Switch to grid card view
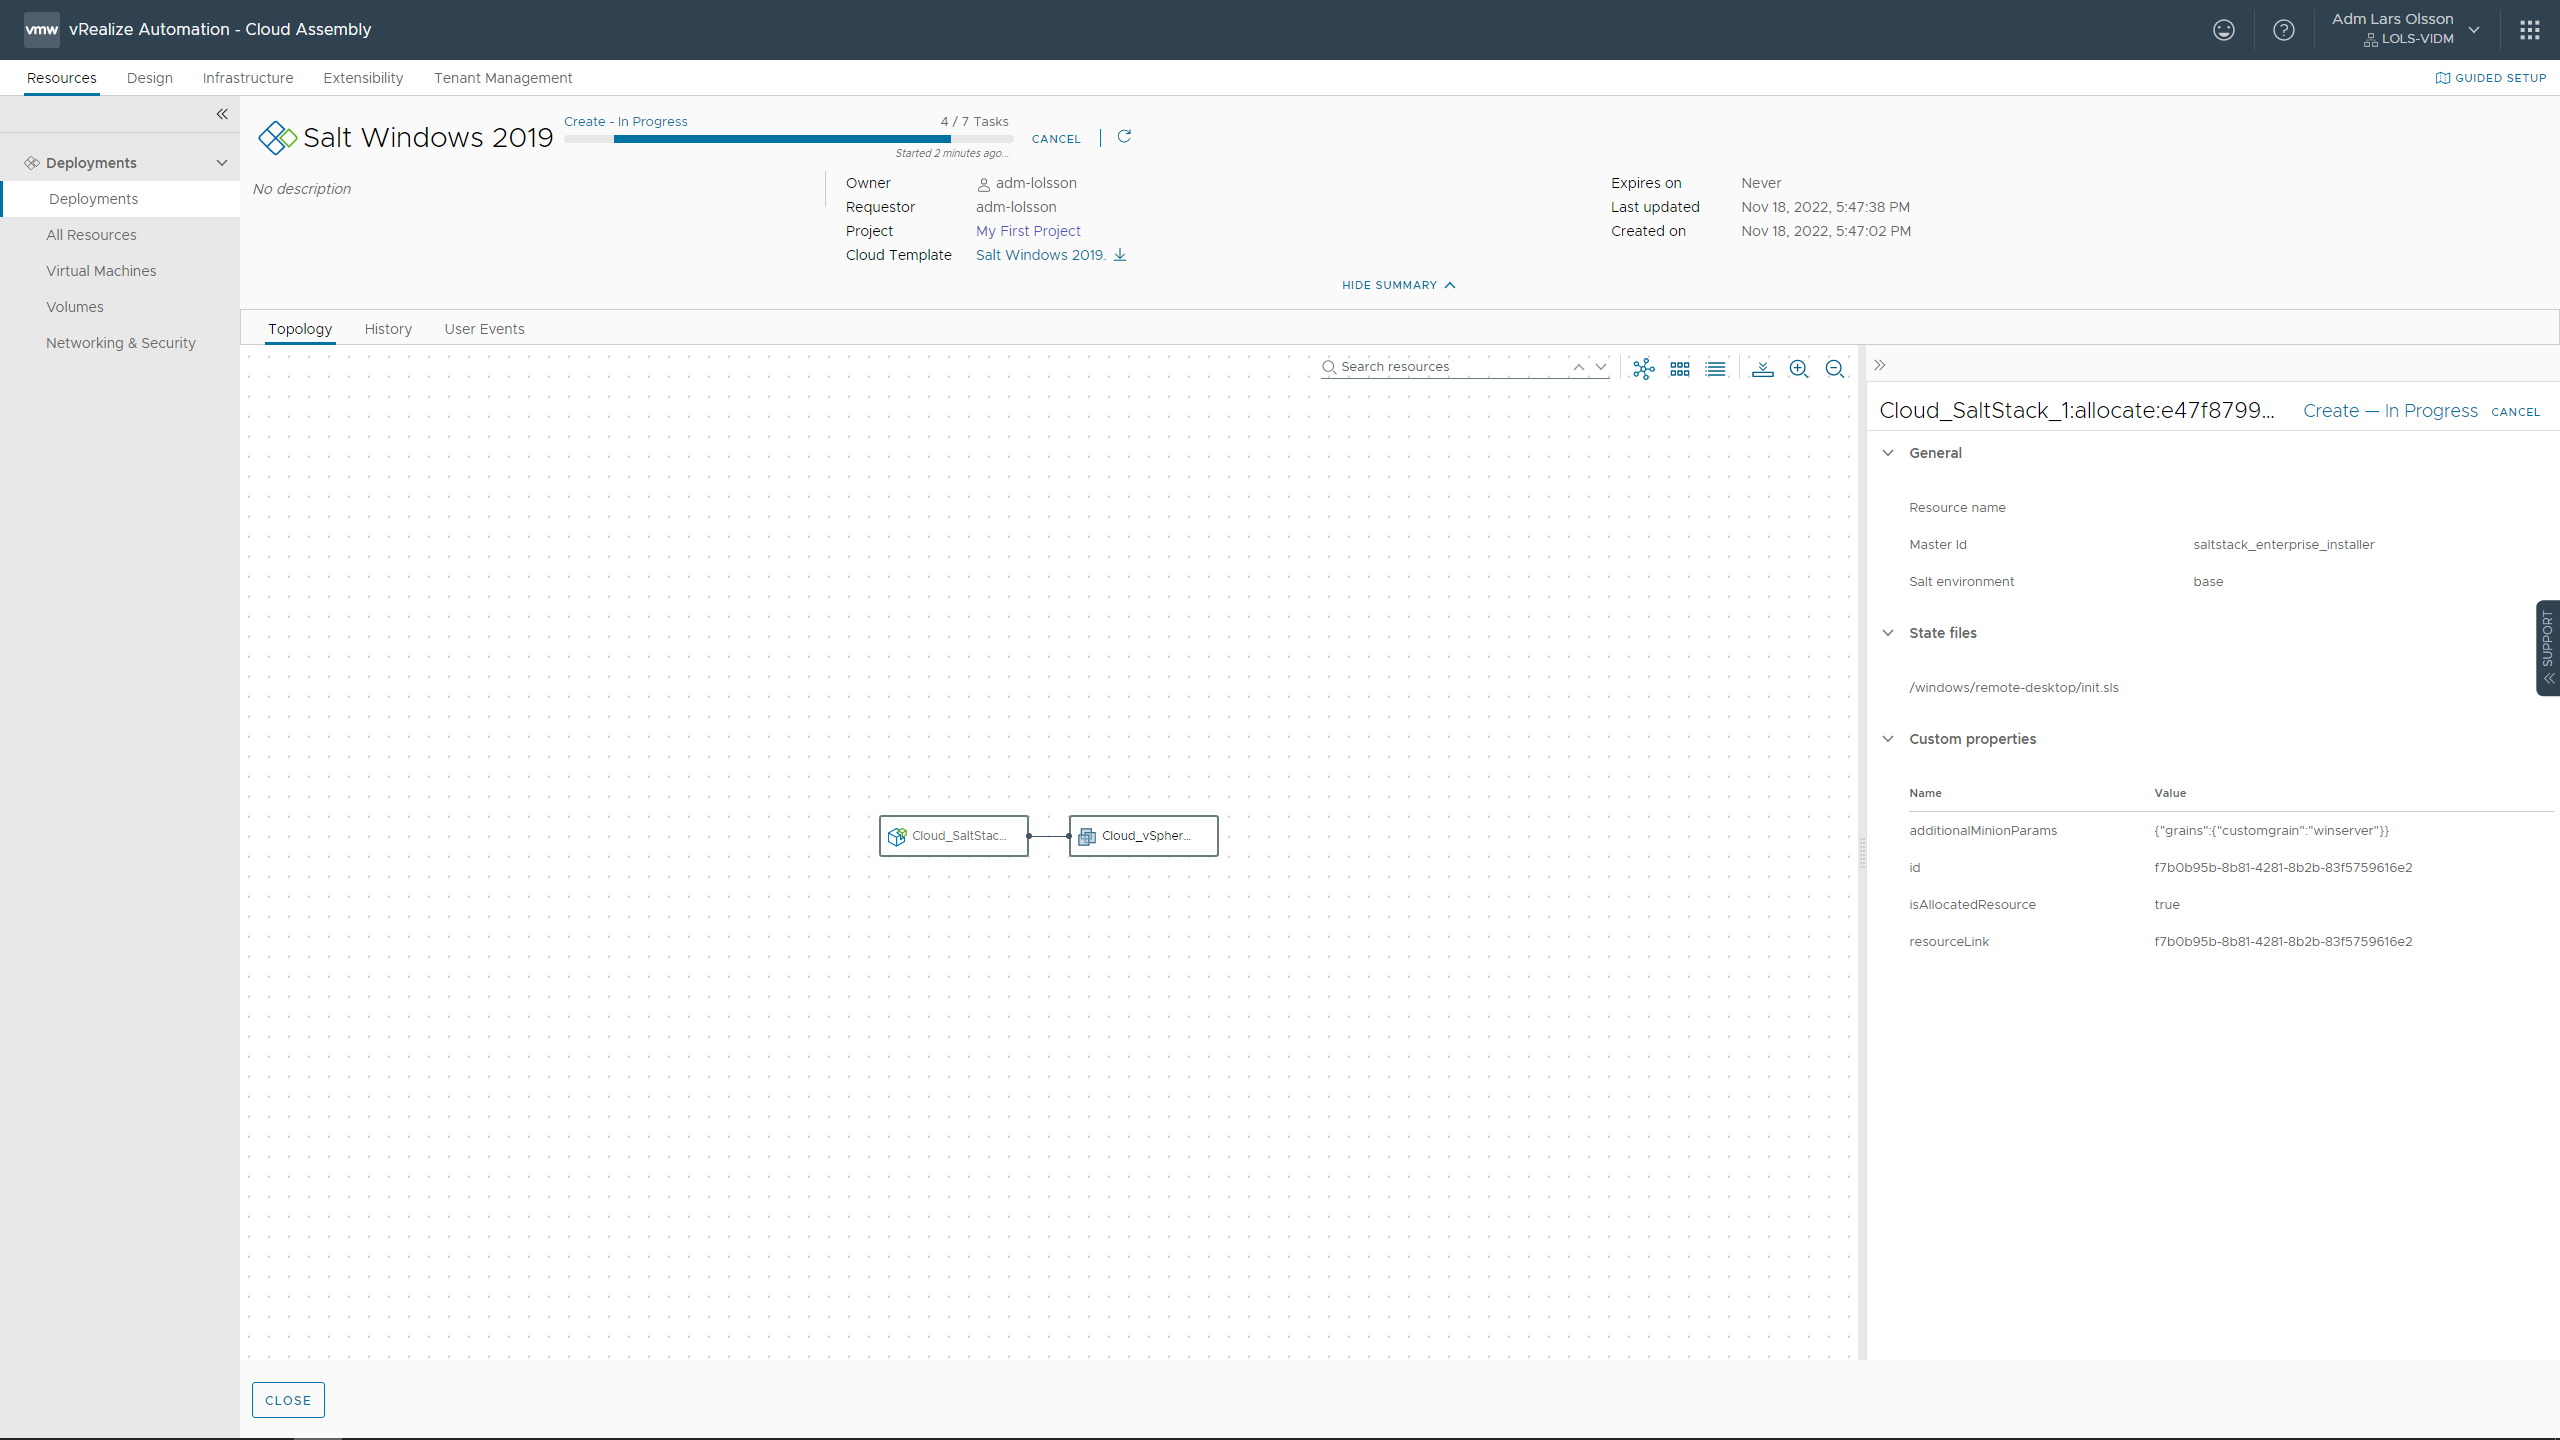2560x1440 pixels. click(x=1680, y=368)
